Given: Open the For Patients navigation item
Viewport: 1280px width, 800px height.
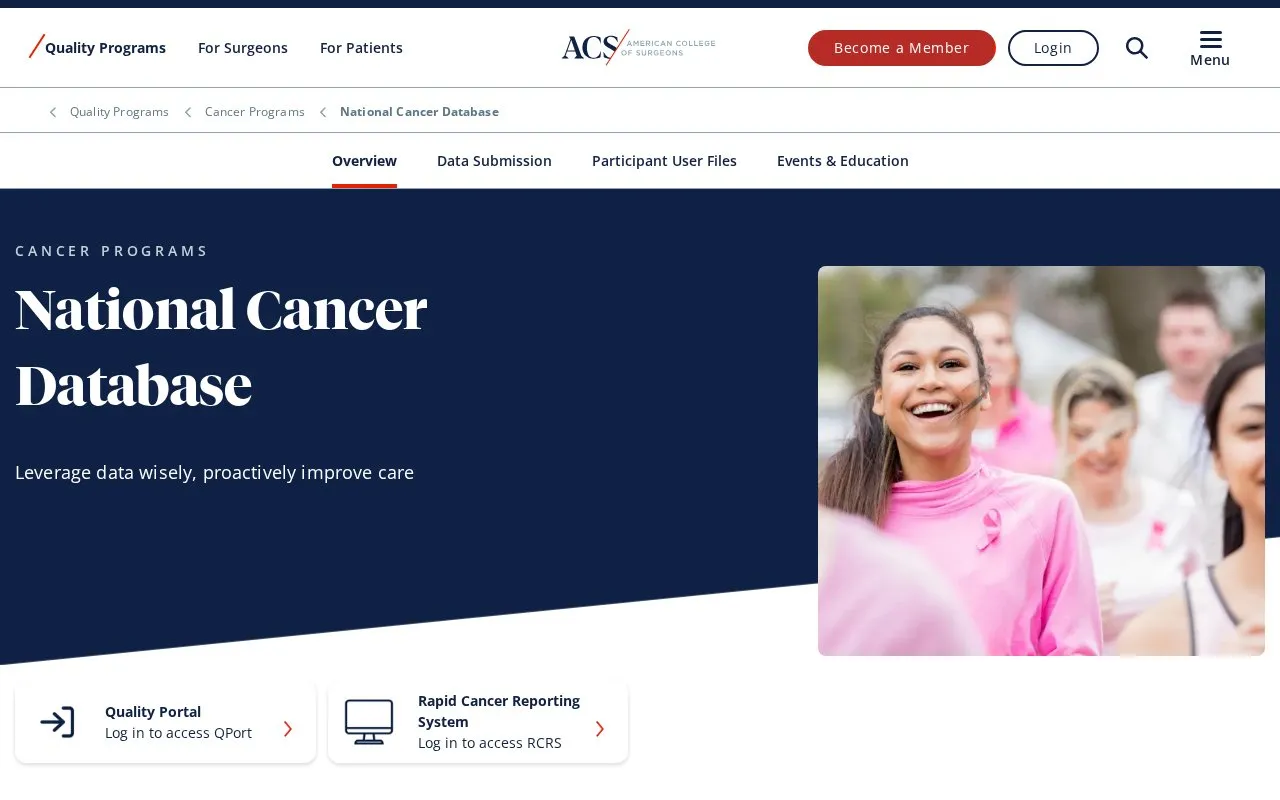Looking at the screenshot, I should [361, 48].
